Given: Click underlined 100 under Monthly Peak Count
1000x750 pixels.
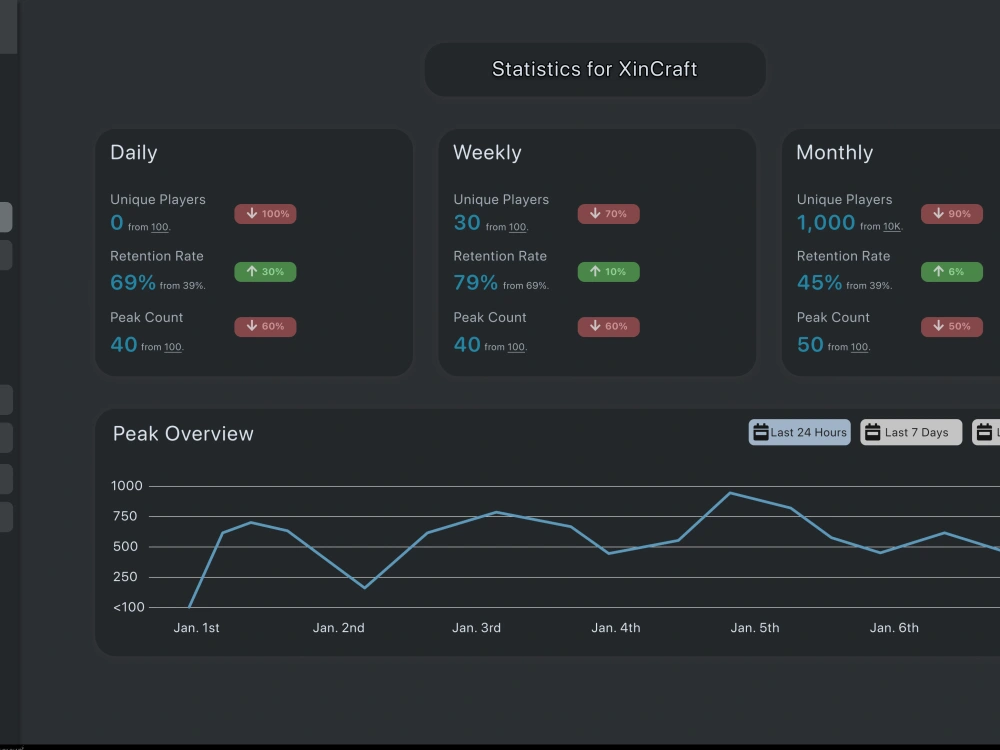Looking at the screenshot, I should tap(859, 347).
